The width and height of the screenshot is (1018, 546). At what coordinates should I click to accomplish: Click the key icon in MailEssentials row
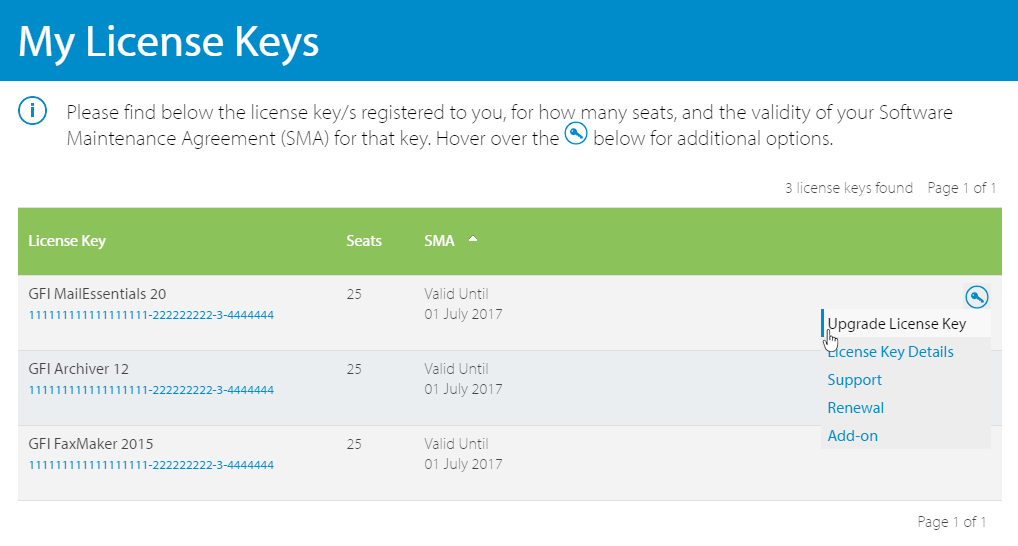(976, 297)
